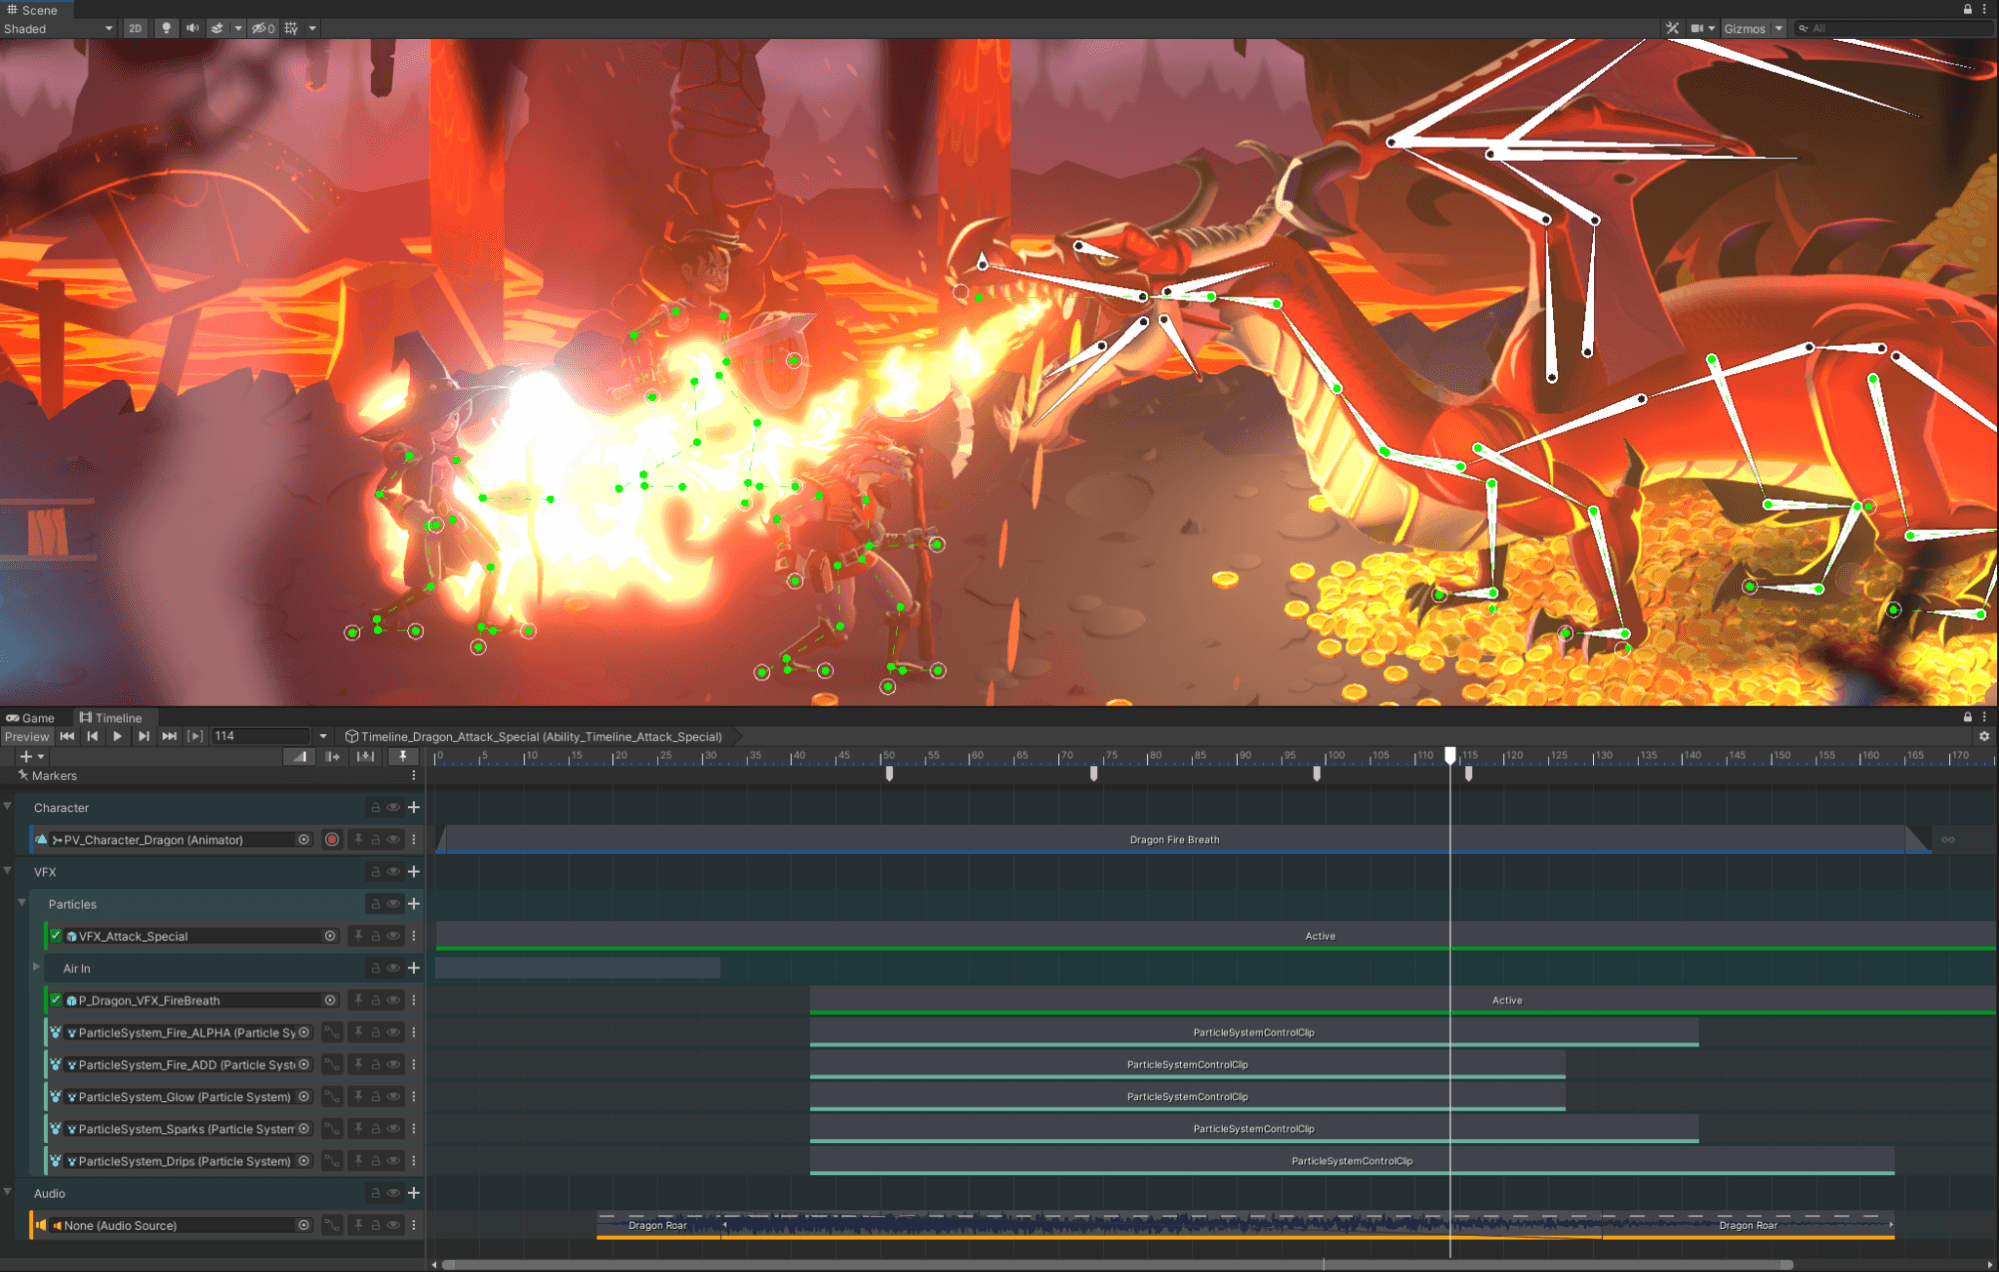Add track to VFX group
The width and height of the screenshot is (1999, 1272).
coord(414,871)
